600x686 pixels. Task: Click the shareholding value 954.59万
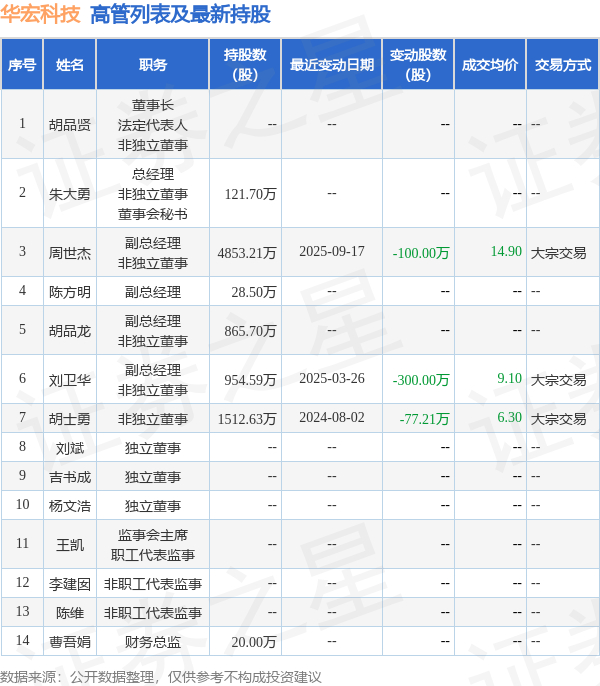pos(250,380)
